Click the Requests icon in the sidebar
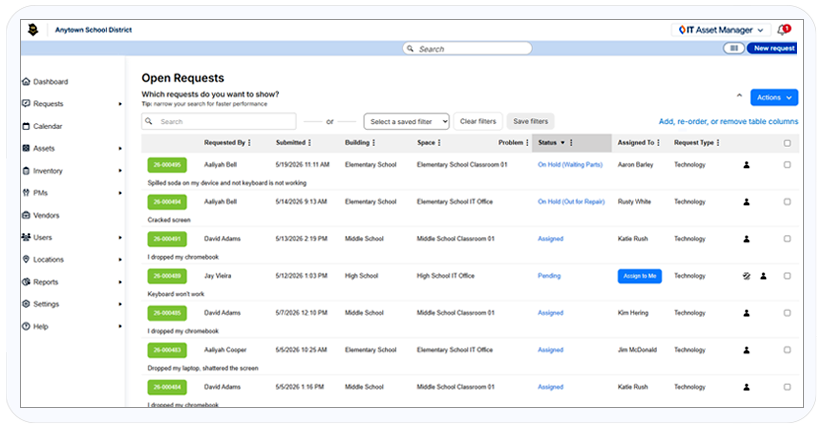This screenshot has width=824, height=431. [x=26, y=104]
